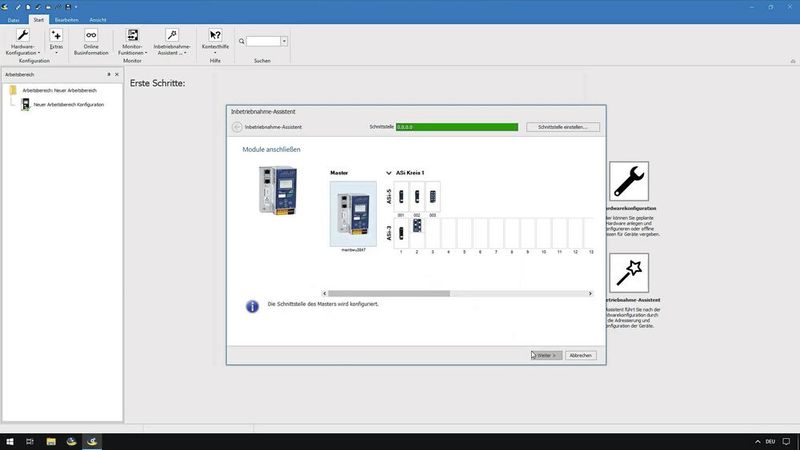Image resolution: width=800 pixels, height=450 pixels.
Task: Click the gateway device picture below Module anschließen
Action: 278,190
